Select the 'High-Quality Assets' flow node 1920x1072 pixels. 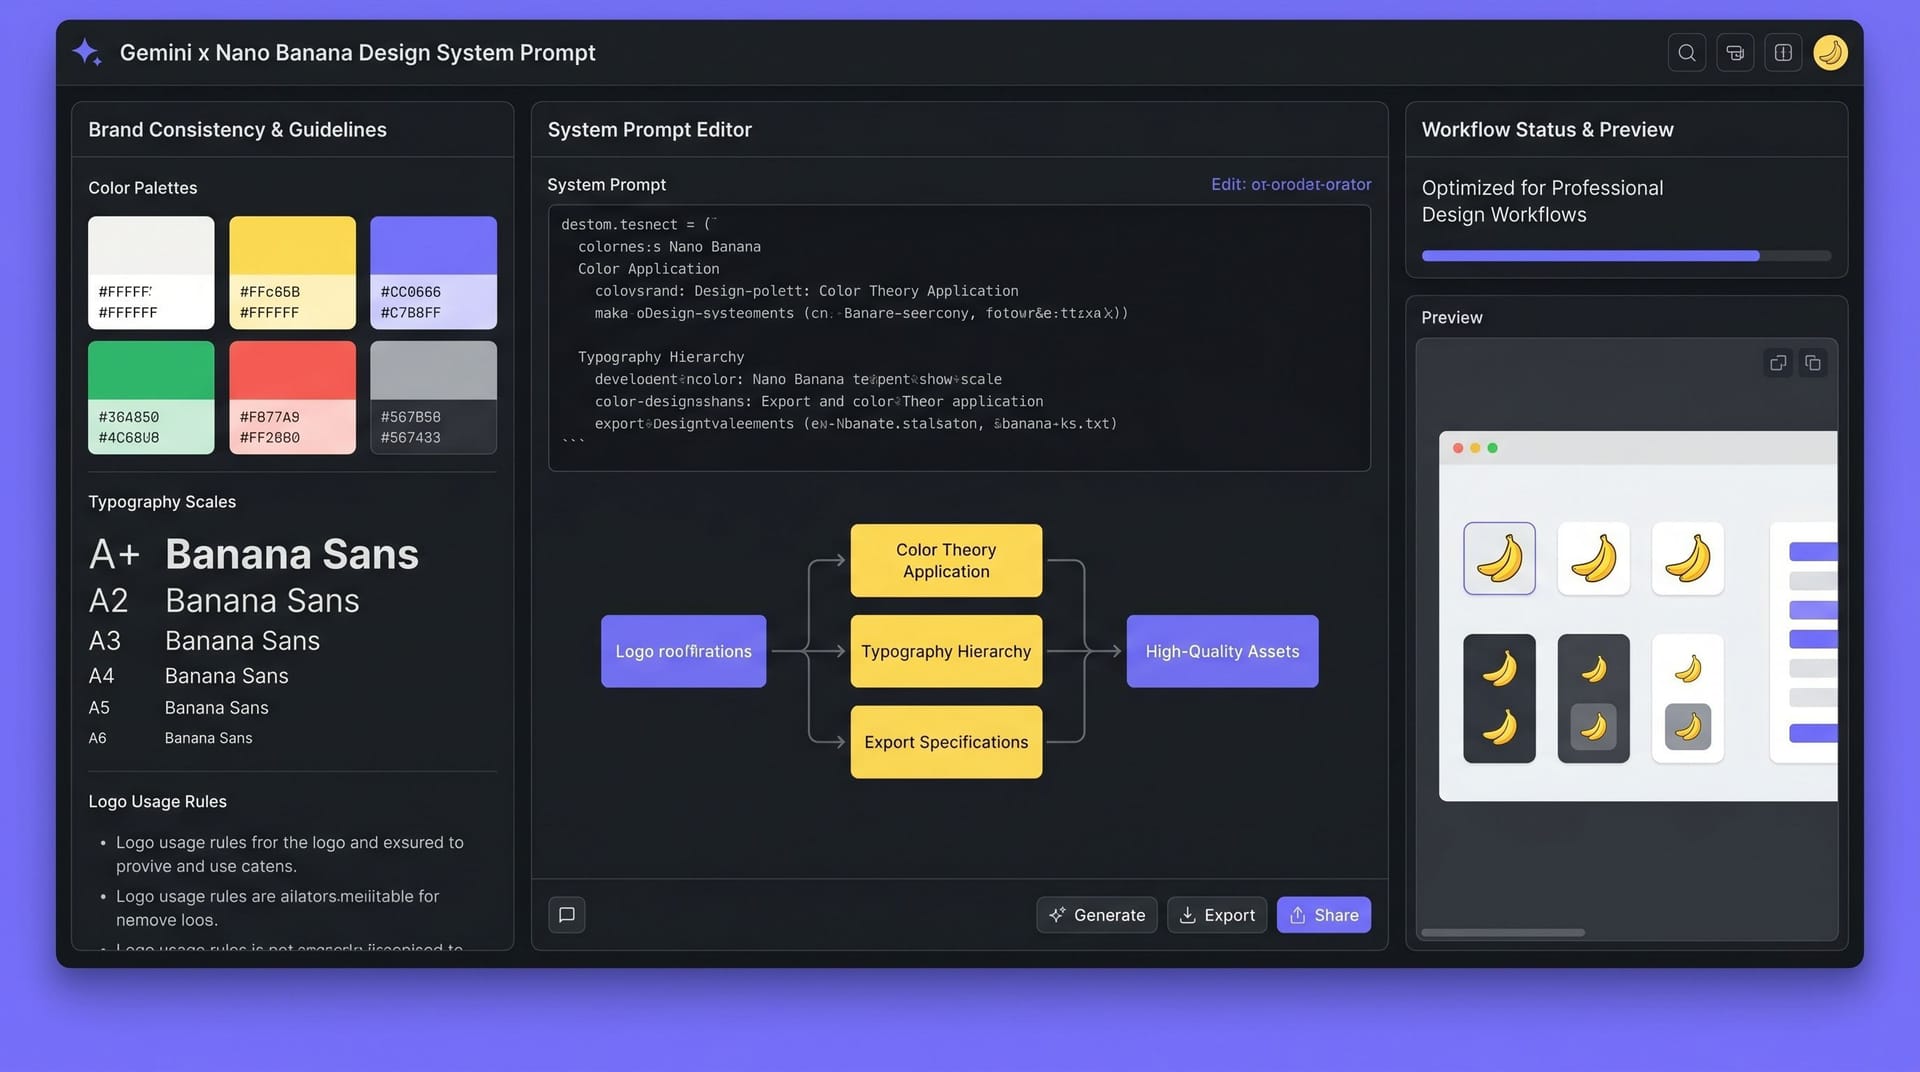(1222, 651)
